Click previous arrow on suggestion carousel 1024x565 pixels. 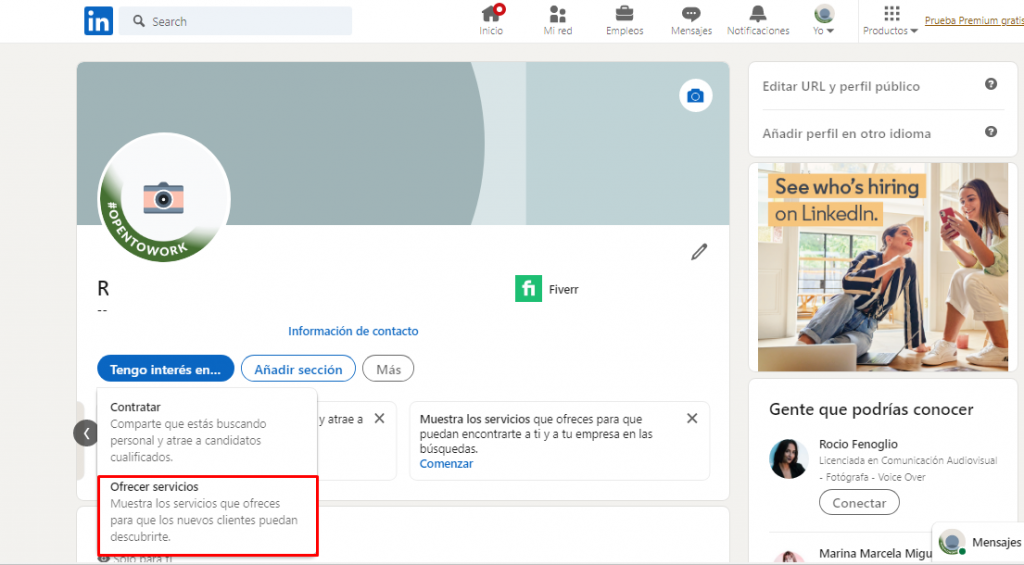86,433
